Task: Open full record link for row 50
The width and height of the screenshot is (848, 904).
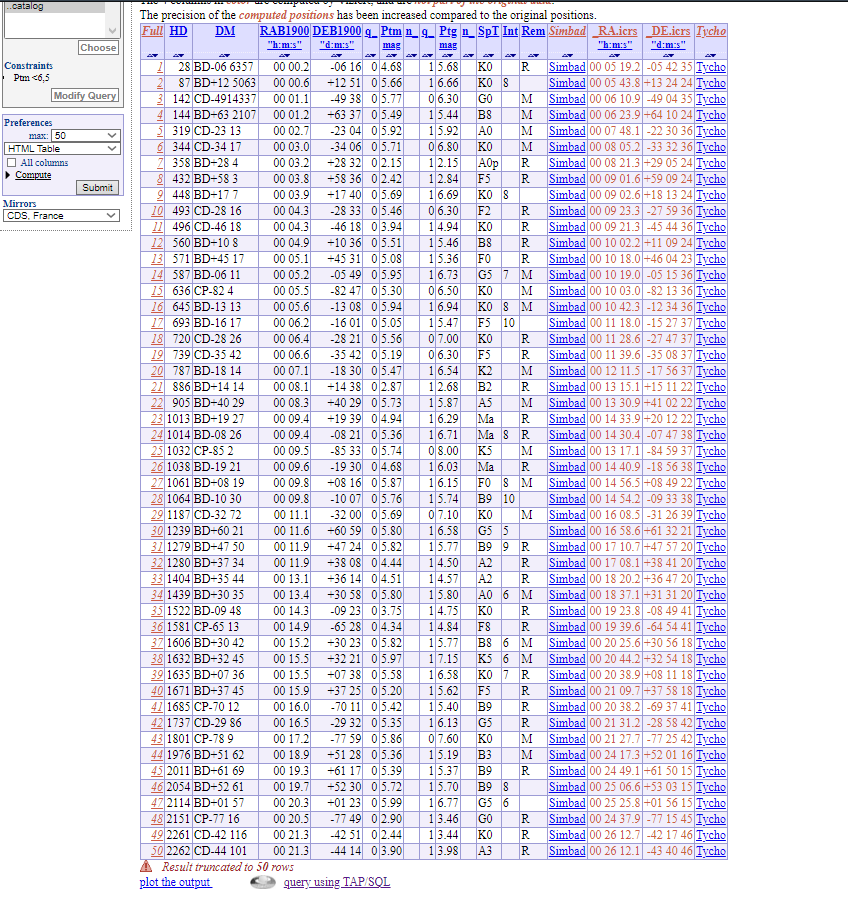Action: [157, 851]
